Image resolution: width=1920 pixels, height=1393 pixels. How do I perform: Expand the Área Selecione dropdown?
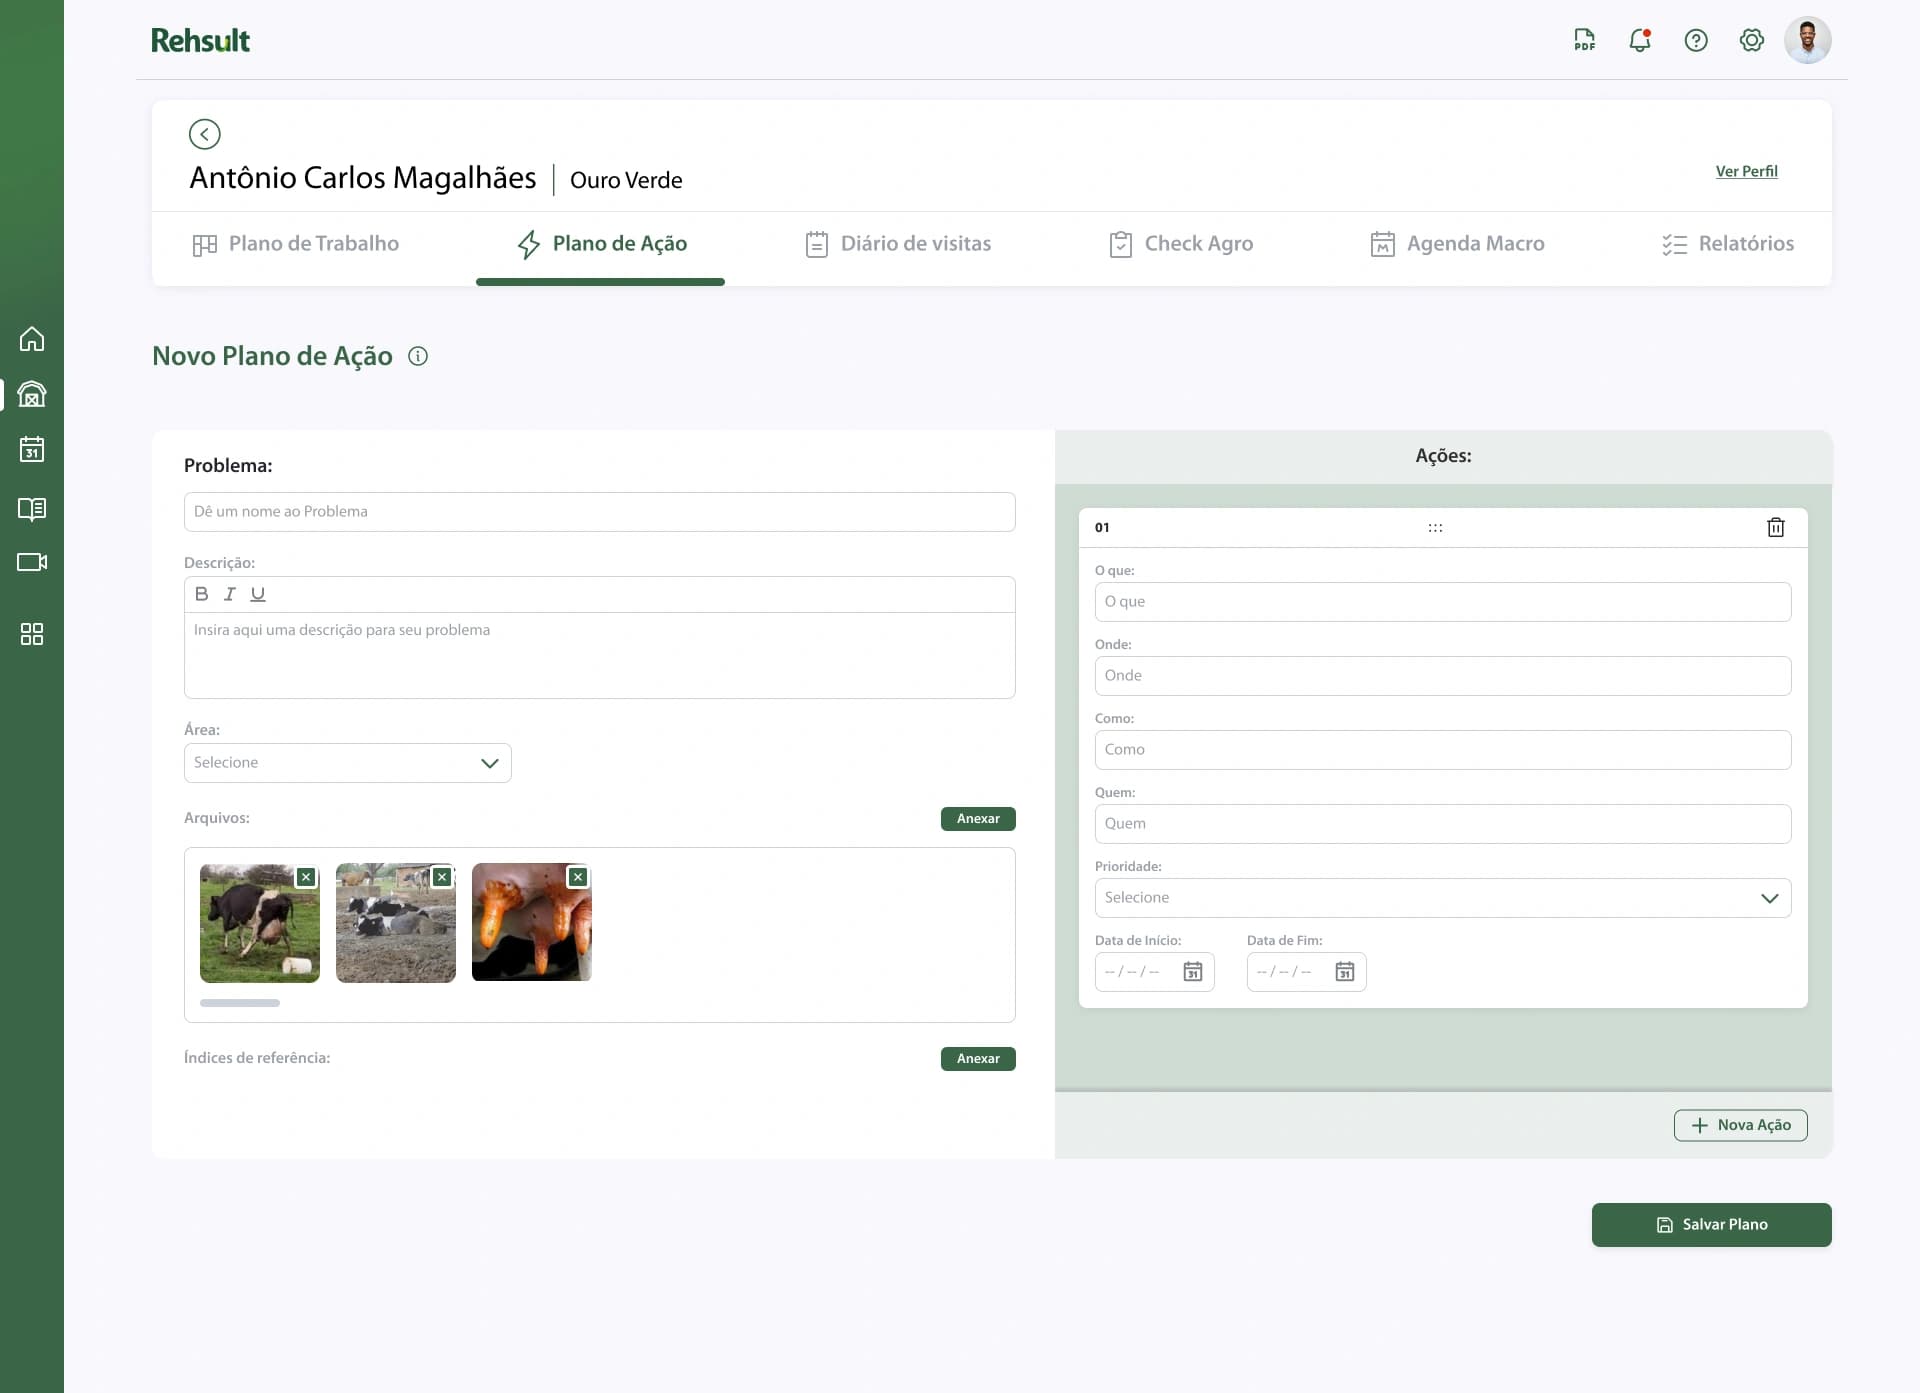point(348,763)
